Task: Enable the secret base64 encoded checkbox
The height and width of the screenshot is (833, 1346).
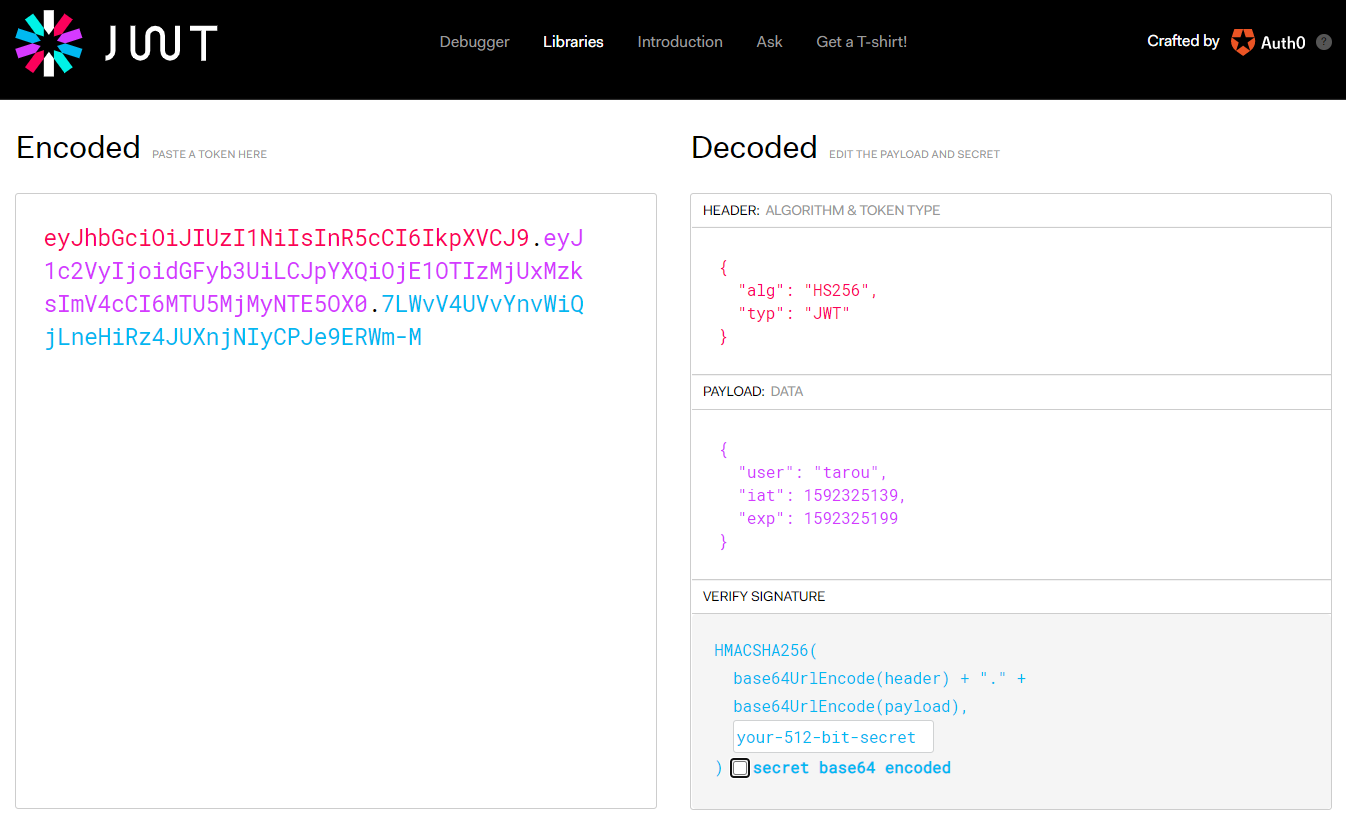Action: (x=740, y=768)
